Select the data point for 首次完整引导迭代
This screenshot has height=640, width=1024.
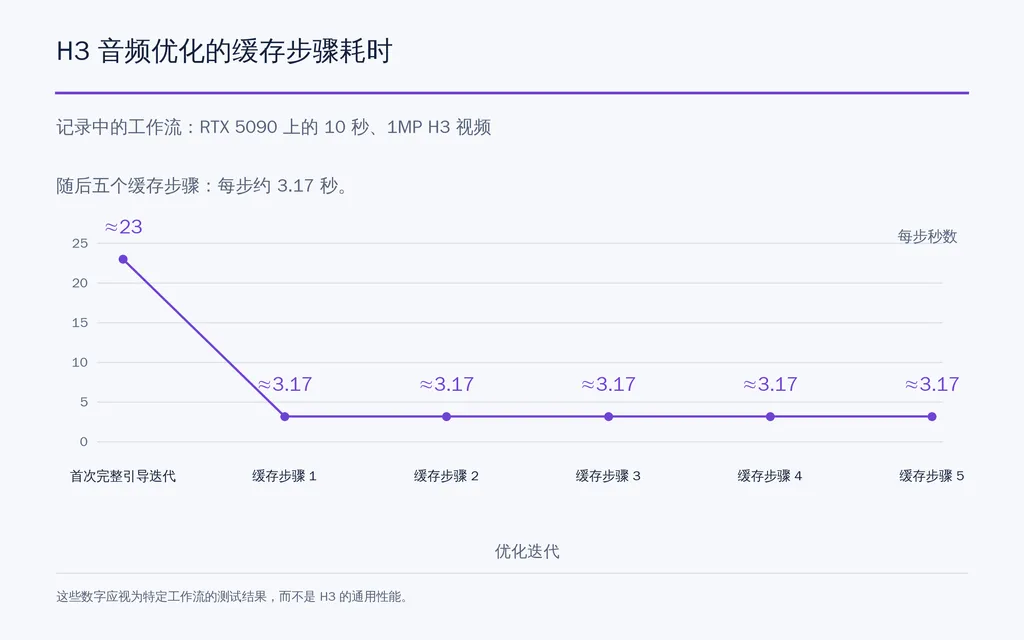[123, 259]
